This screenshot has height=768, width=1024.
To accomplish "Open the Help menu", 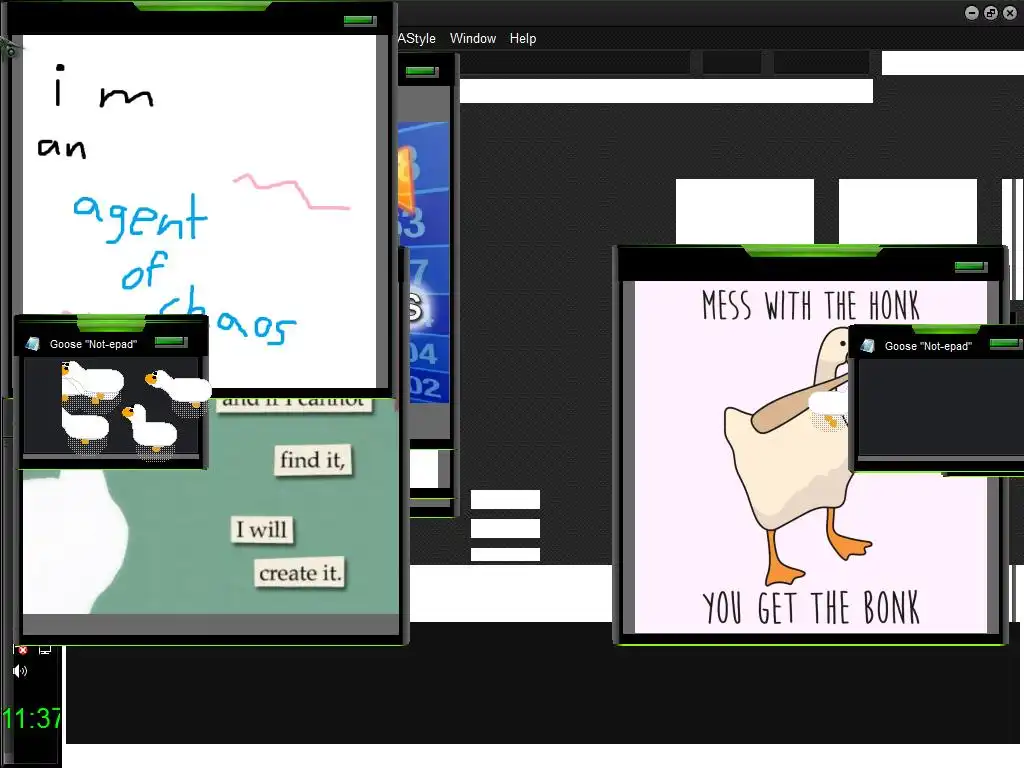I will pos(522,39).
